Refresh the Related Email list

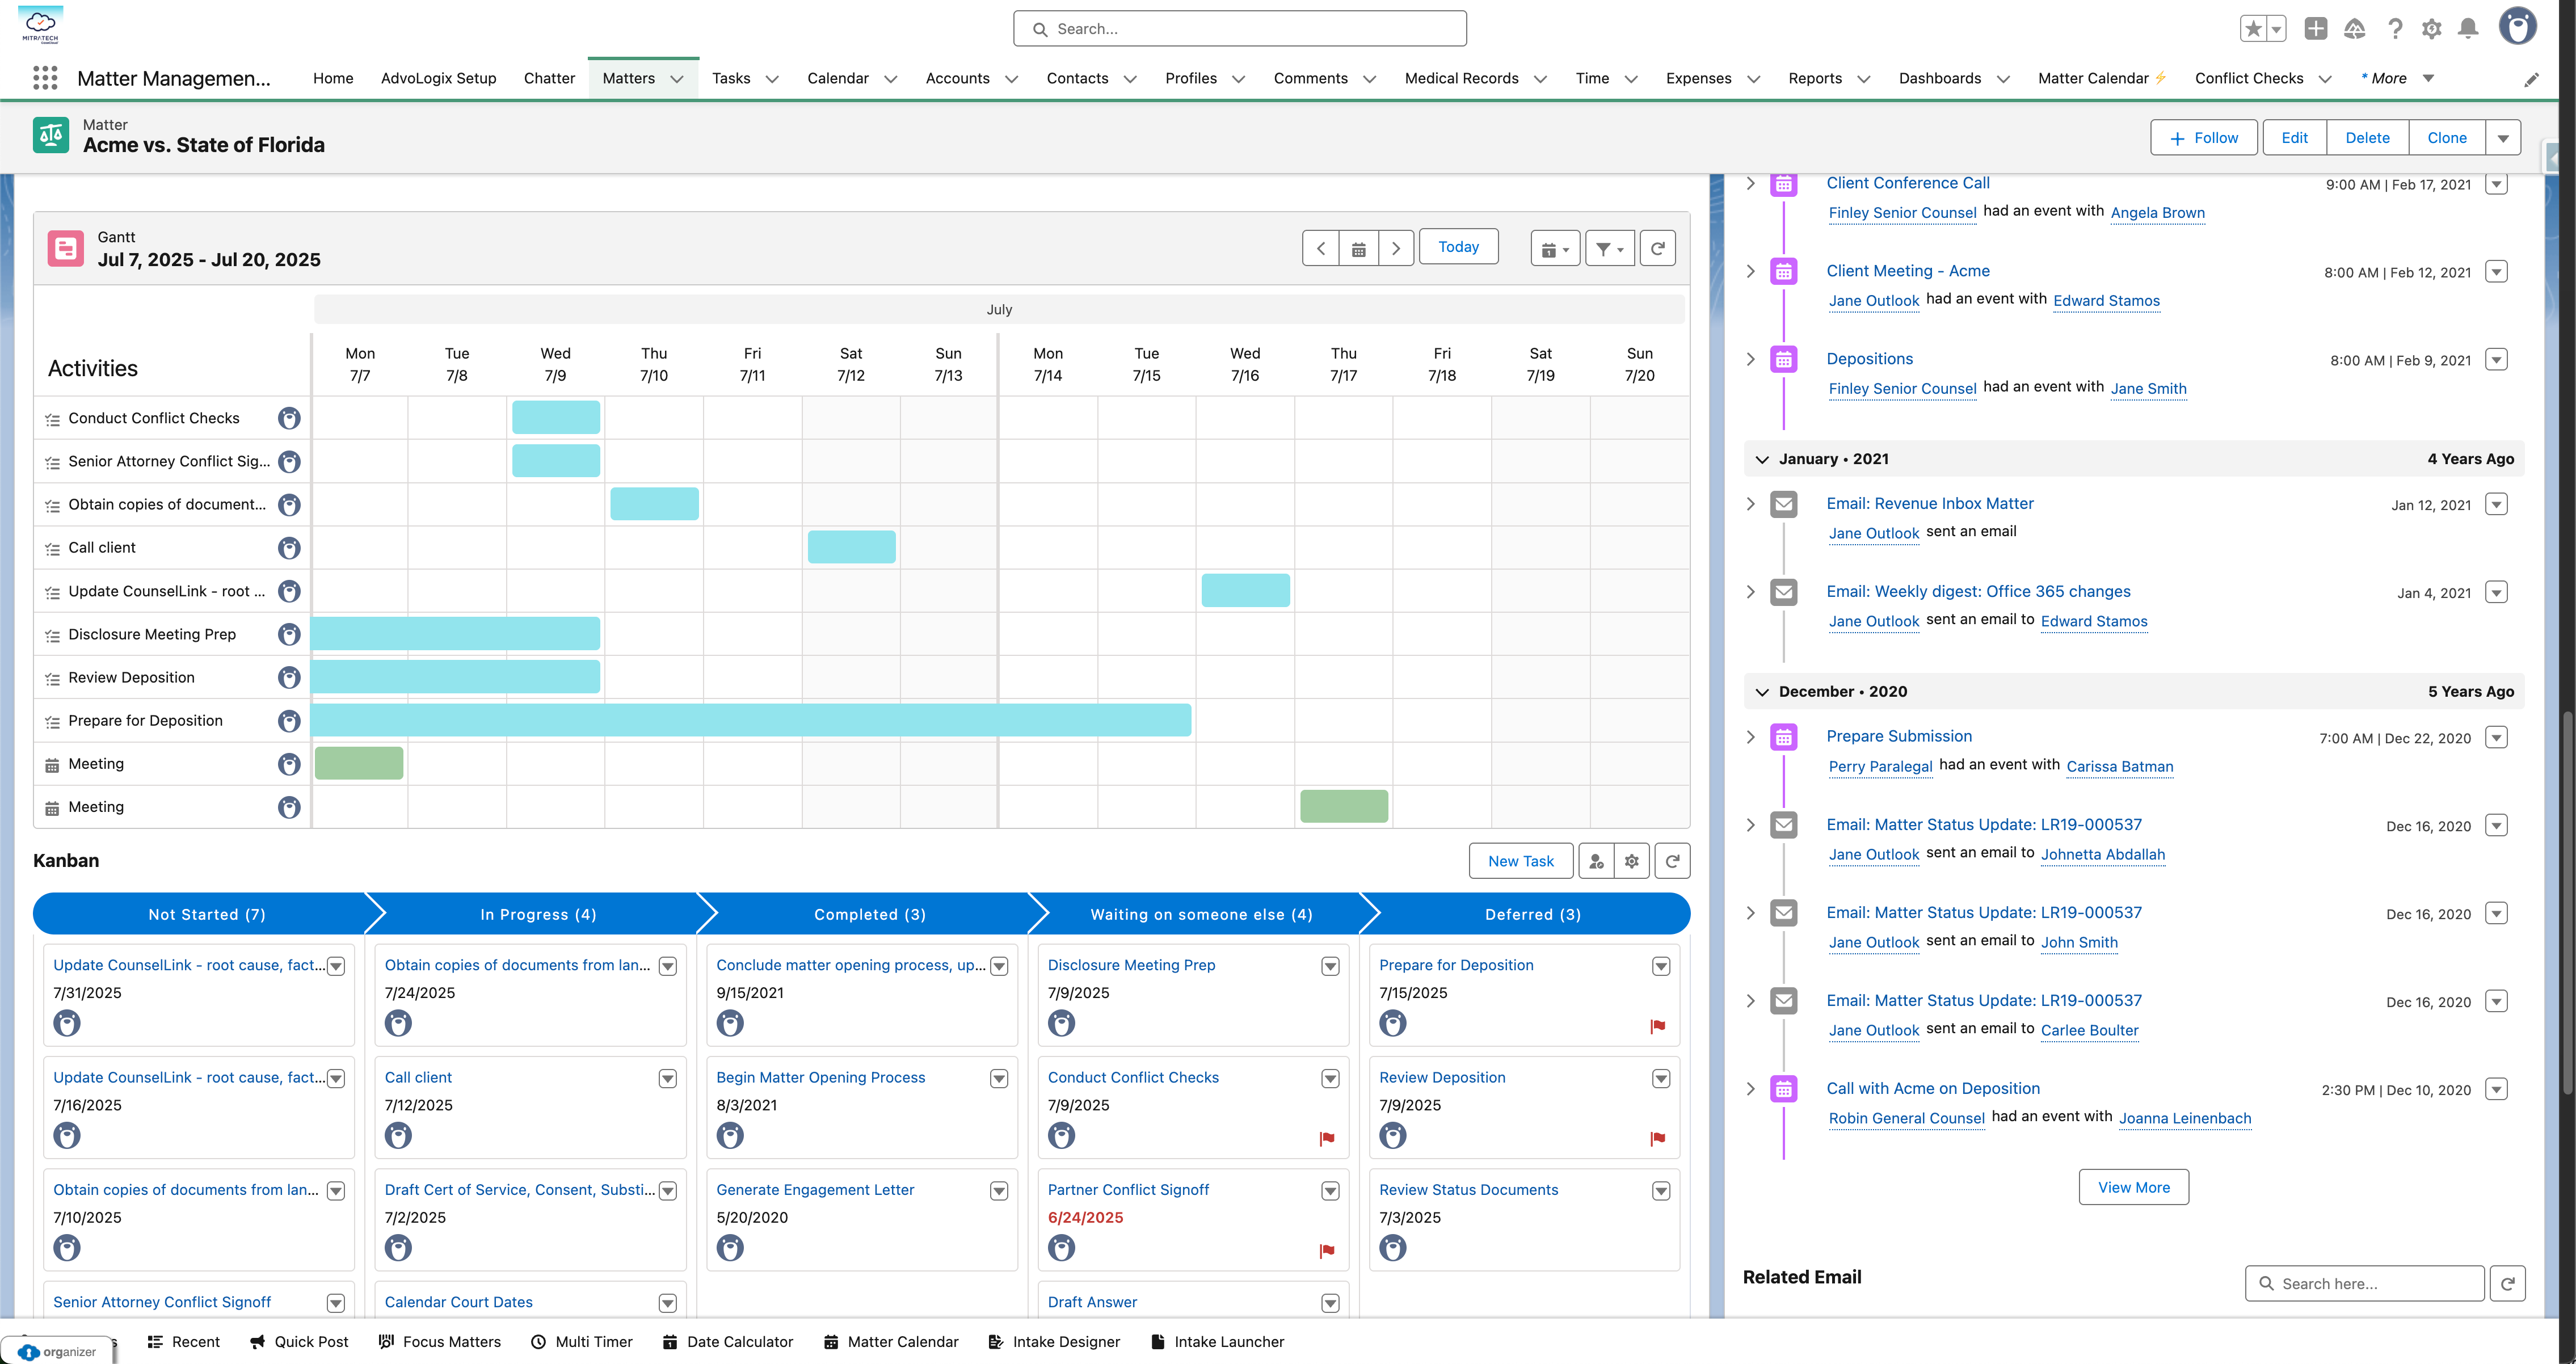click(x=2508, y=1284)
